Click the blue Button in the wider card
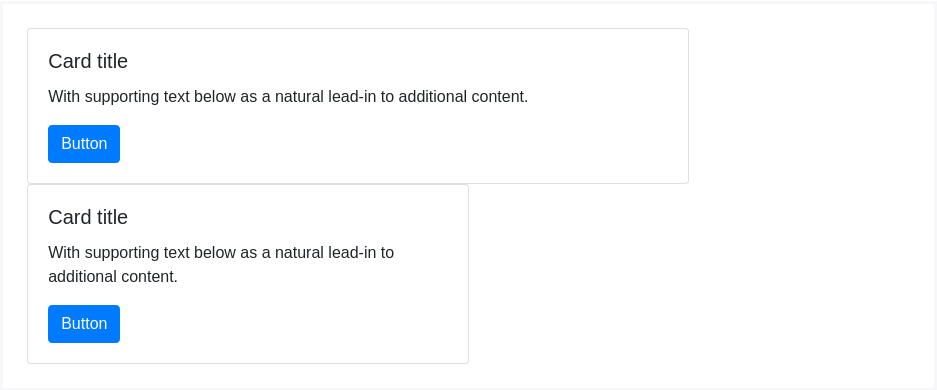The height and width of the screenshot is (390, 937). point(84,144)
